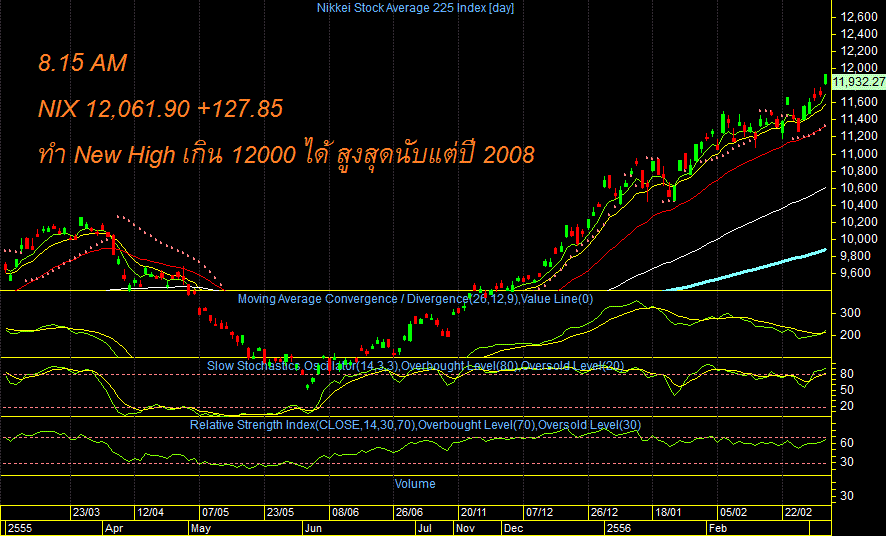Click the 'Relative Strength Index(CLOSE,14,30,70)' indicator label

303,425
